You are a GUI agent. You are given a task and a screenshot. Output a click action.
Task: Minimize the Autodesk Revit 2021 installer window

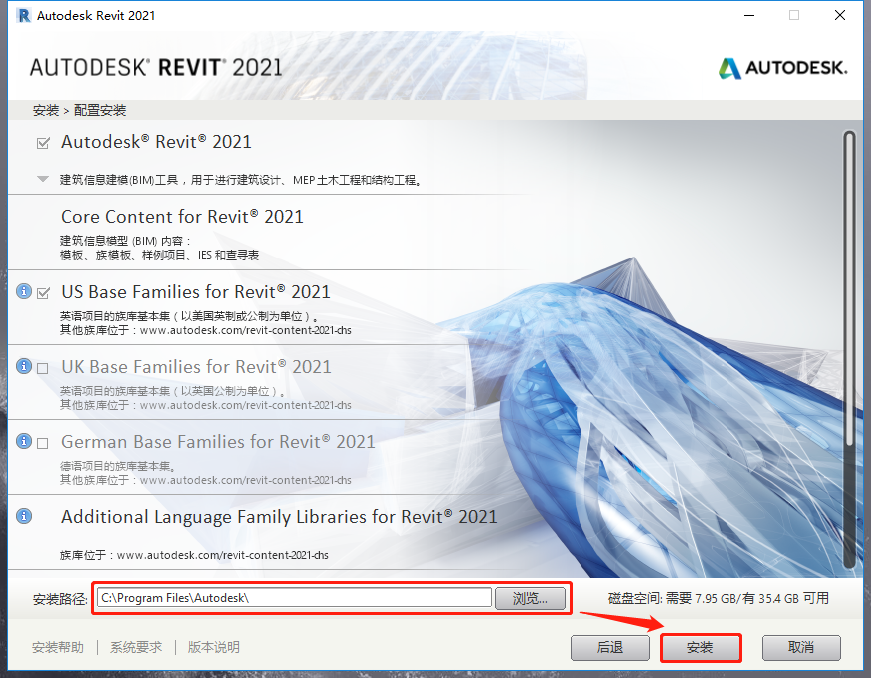(749, 16)
